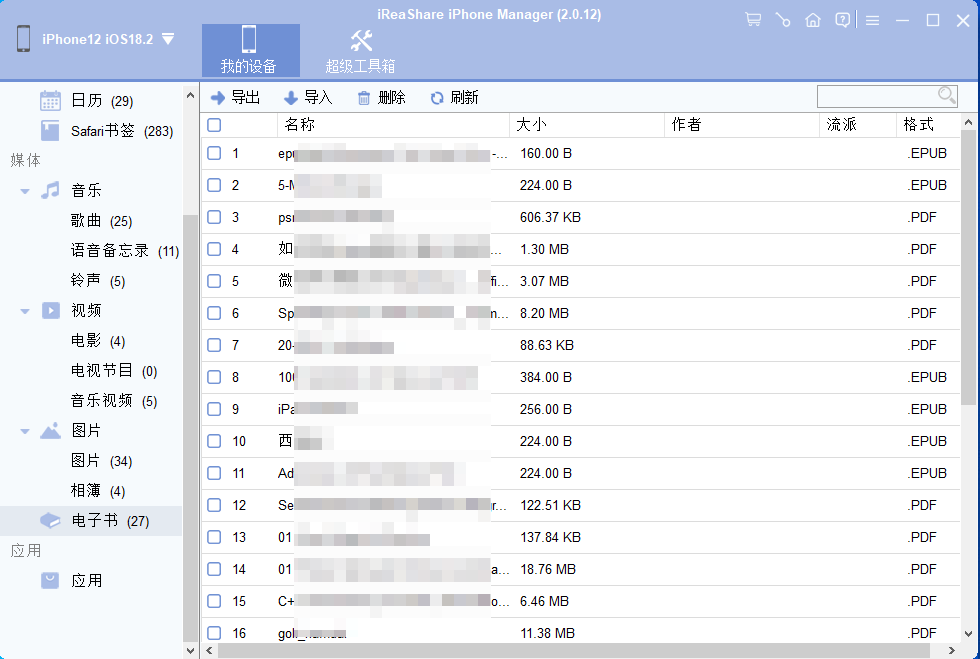Click the search magnifier icon

click(947, 95)
